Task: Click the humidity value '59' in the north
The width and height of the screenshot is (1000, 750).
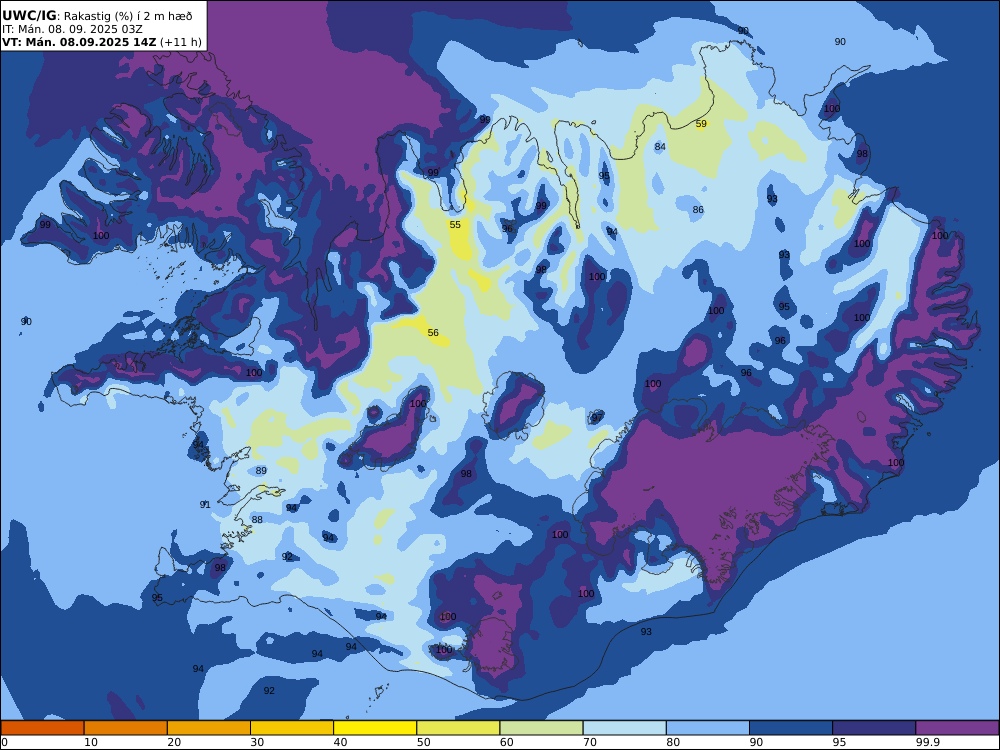Action: coord(701,124)
